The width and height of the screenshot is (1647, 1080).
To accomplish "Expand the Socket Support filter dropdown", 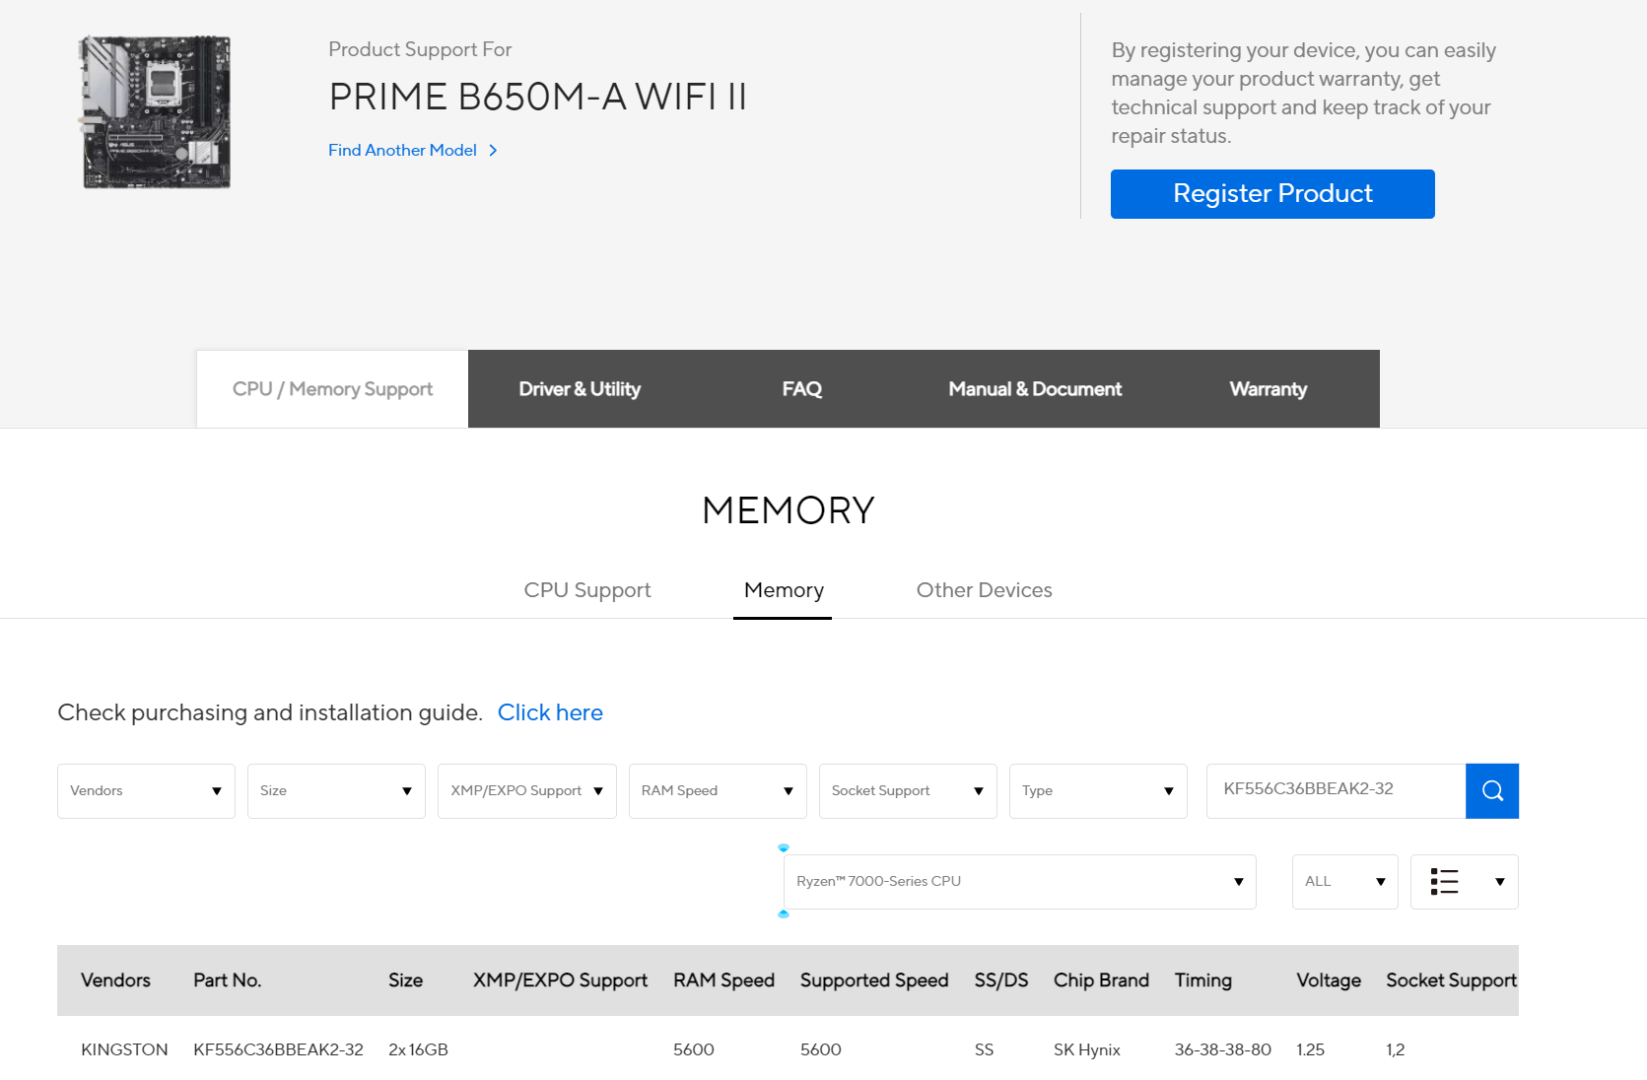I will 908,791.
